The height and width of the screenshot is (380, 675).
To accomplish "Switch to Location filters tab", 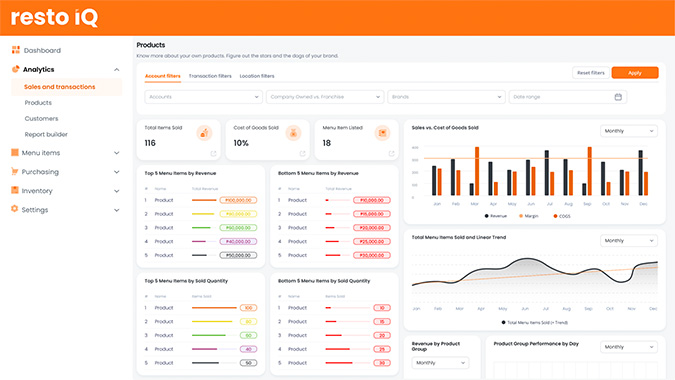I will click(x=257, y=76).
